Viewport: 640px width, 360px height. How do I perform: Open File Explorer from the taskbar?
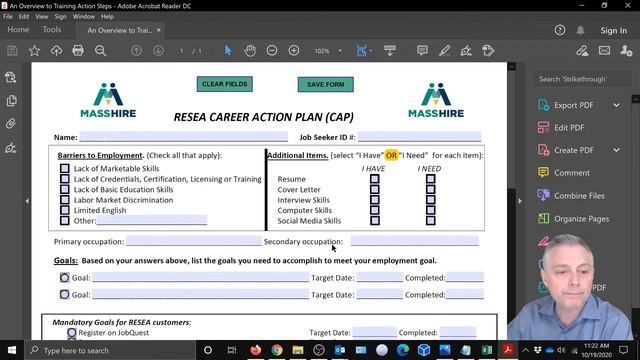click(x=298, y=350)
